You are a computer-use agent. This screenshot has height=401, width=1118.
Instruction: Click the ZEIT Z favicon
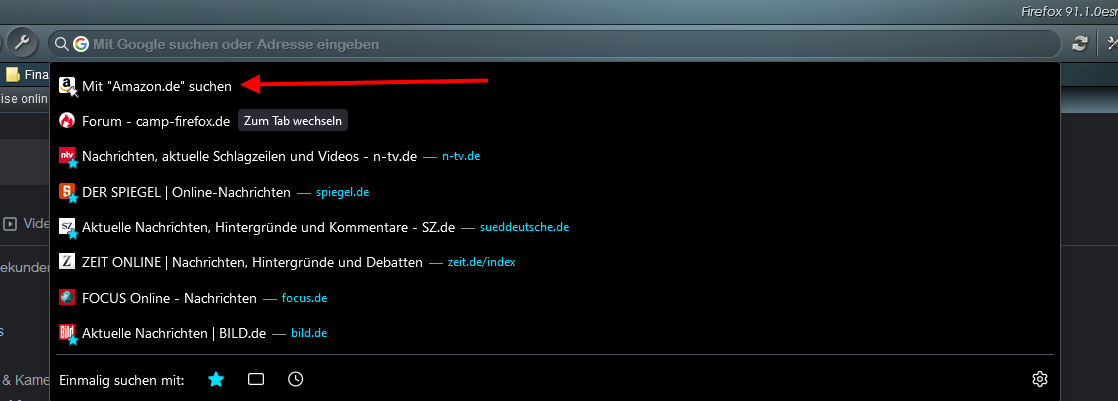(x=67, y=263)
